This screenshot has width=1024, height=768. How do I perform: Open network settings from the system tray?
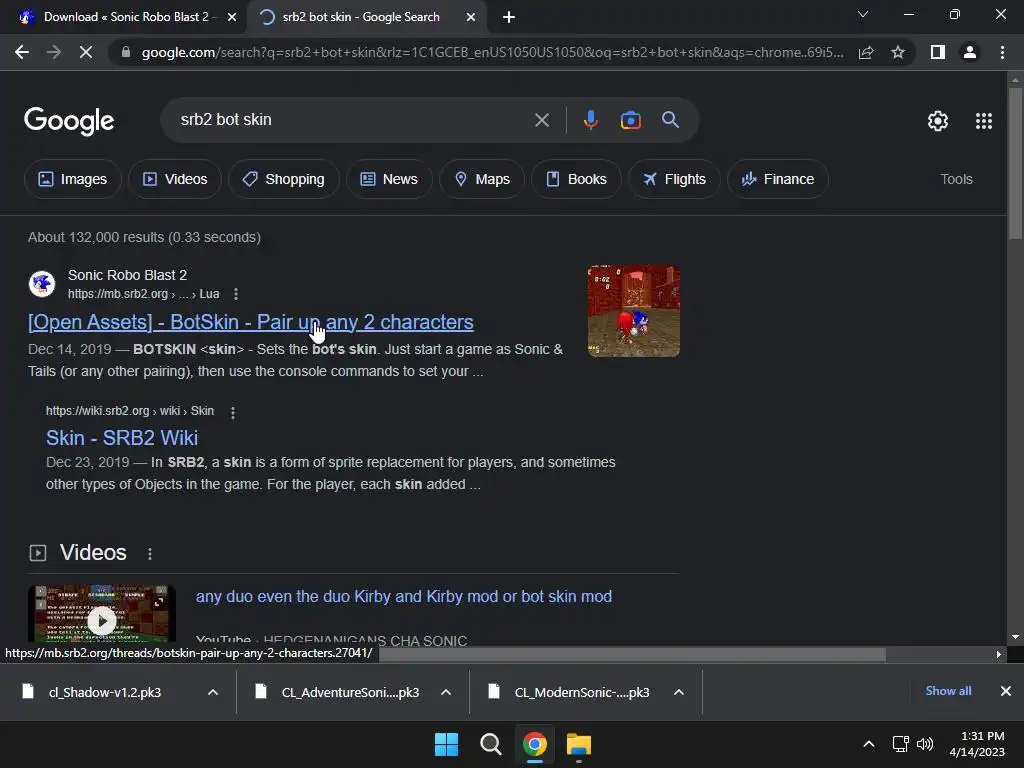(901, 744)
